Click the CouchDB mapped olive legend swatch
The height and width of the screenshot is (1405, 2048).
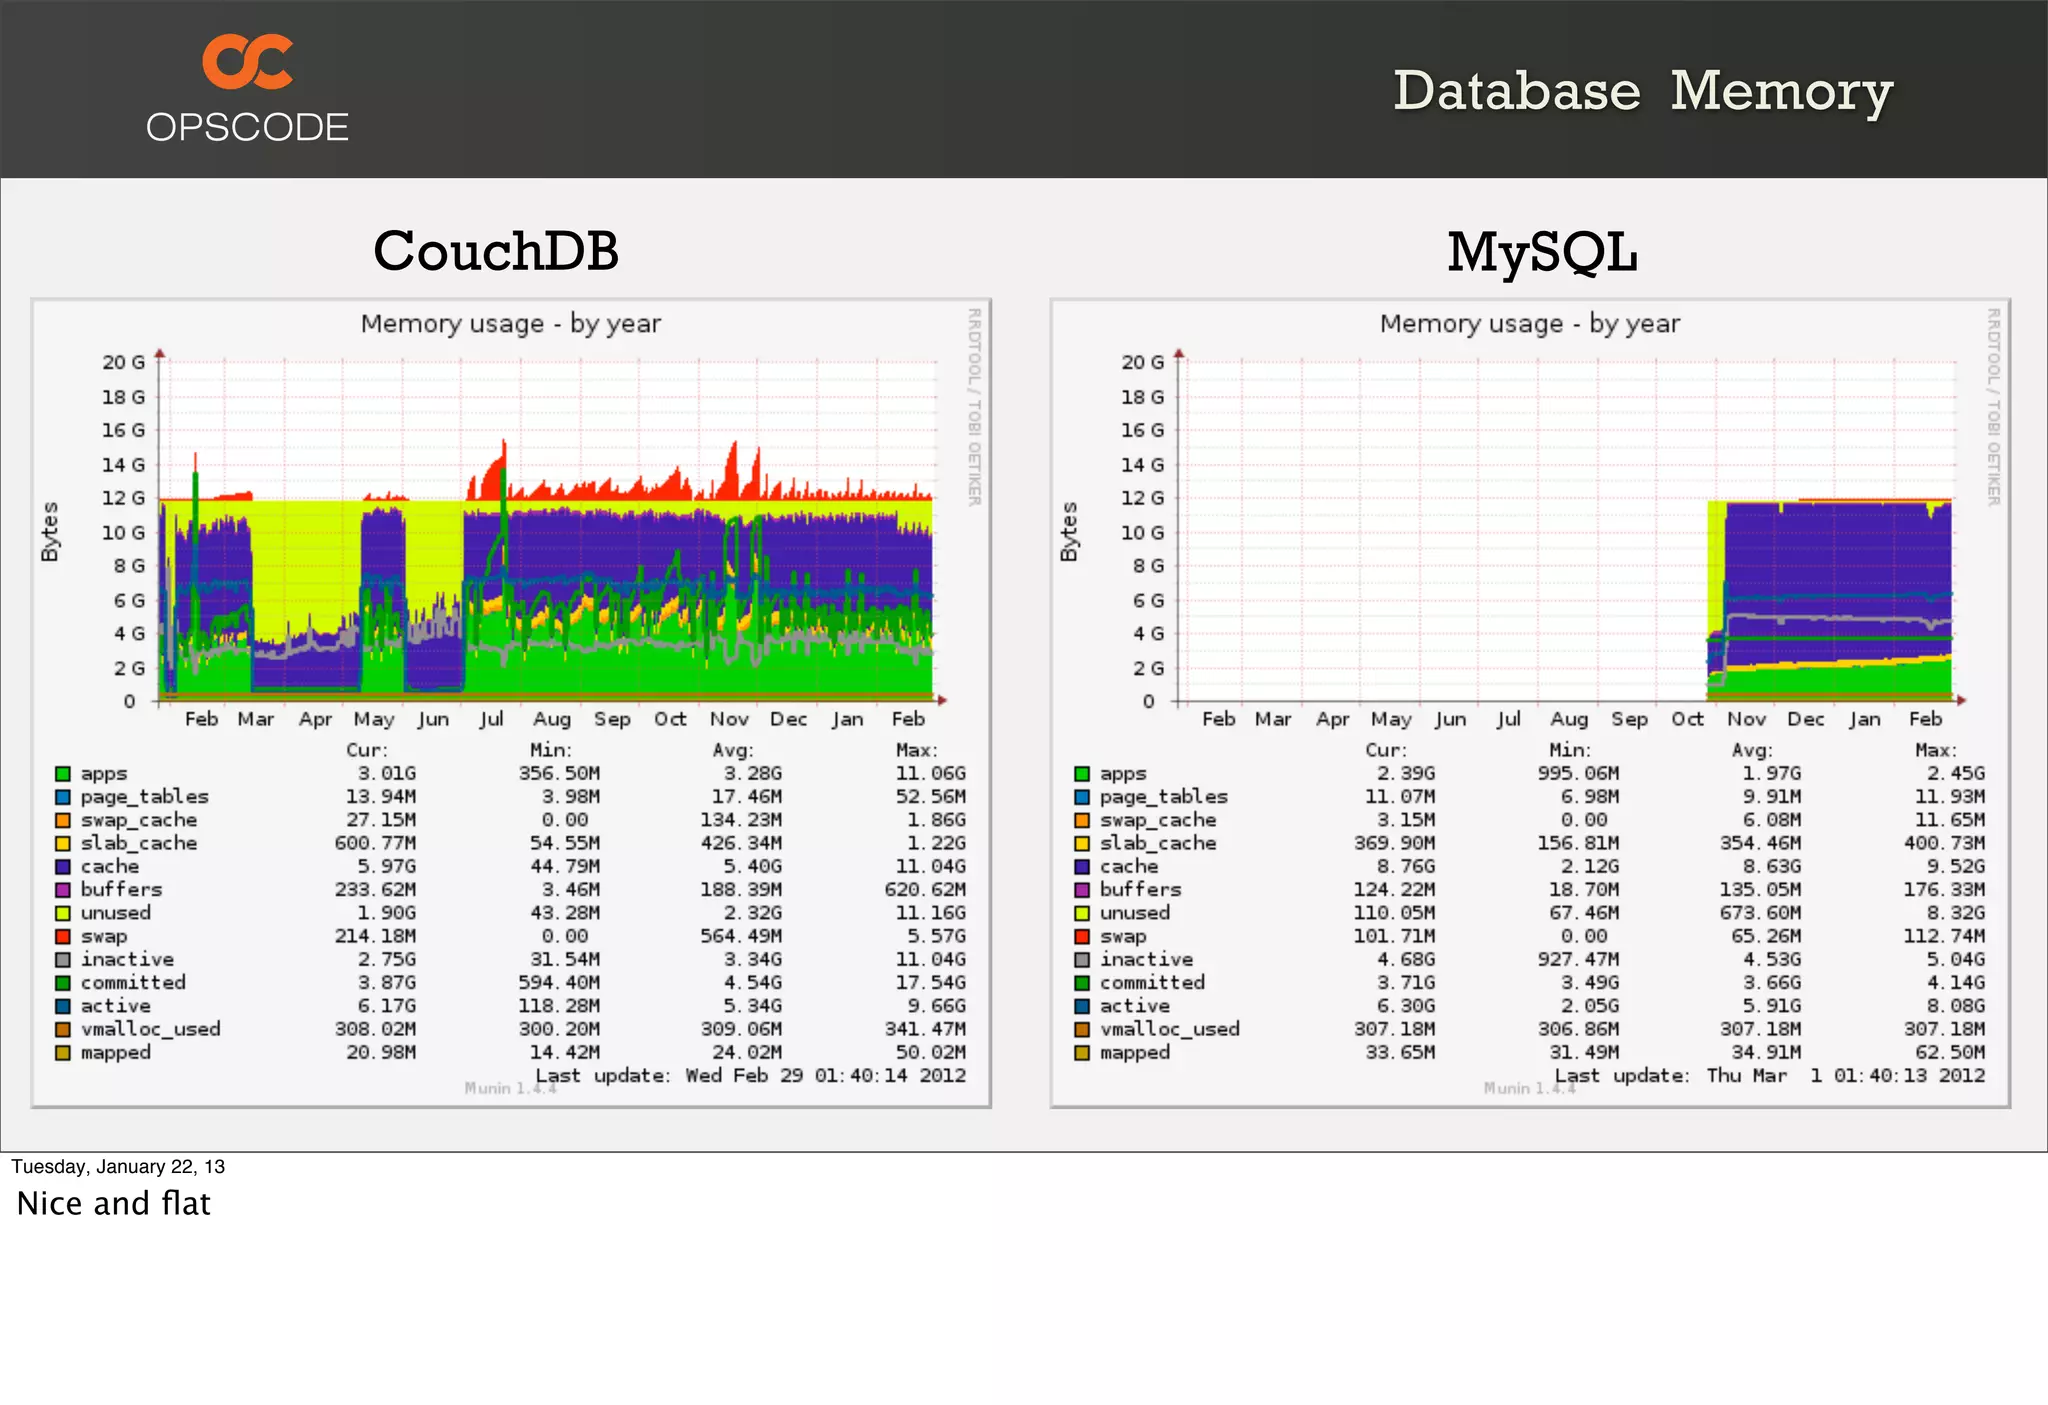pos(62,1053)
